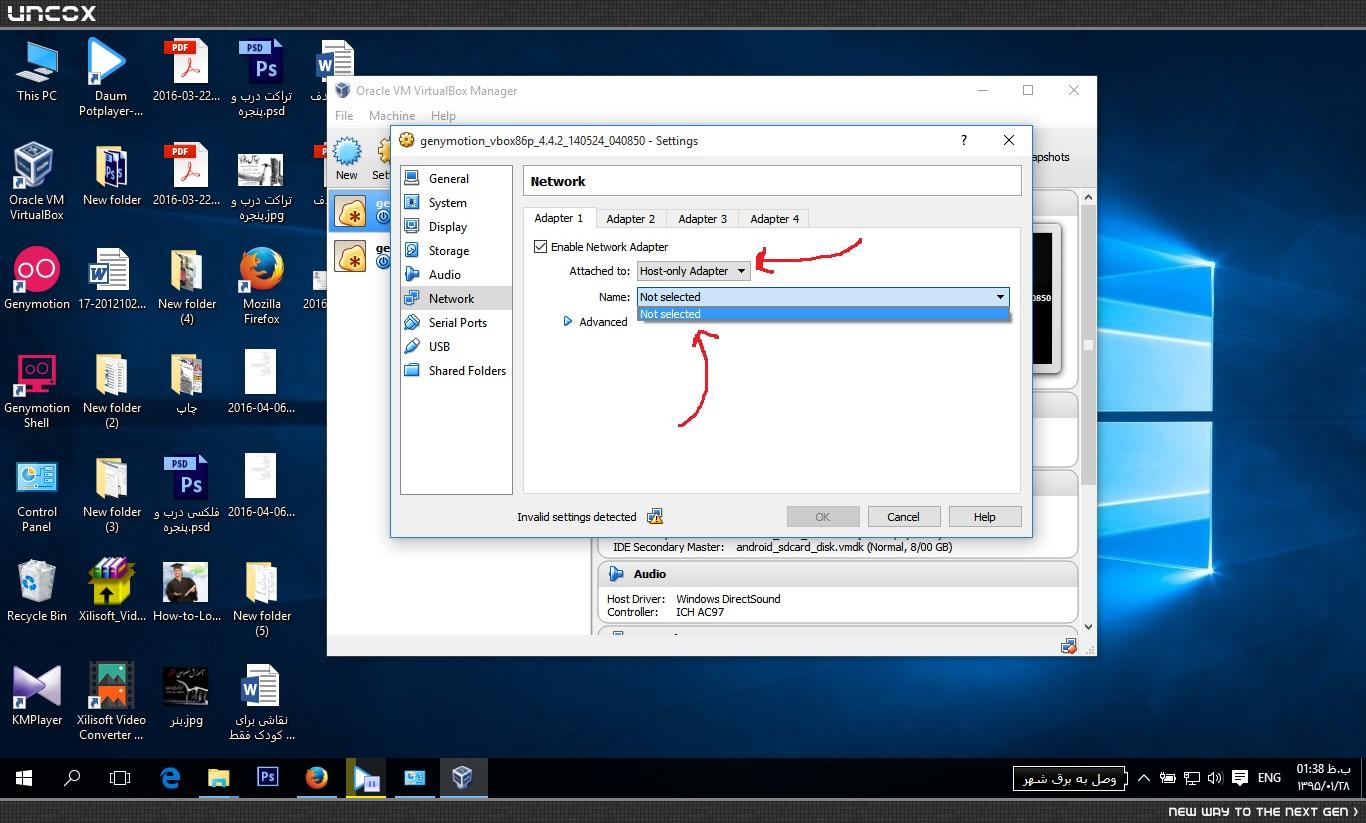Viewport: 1366px width, 823px height.
Task: Click the Firefox icon in the taskbar
Action: 316,778
